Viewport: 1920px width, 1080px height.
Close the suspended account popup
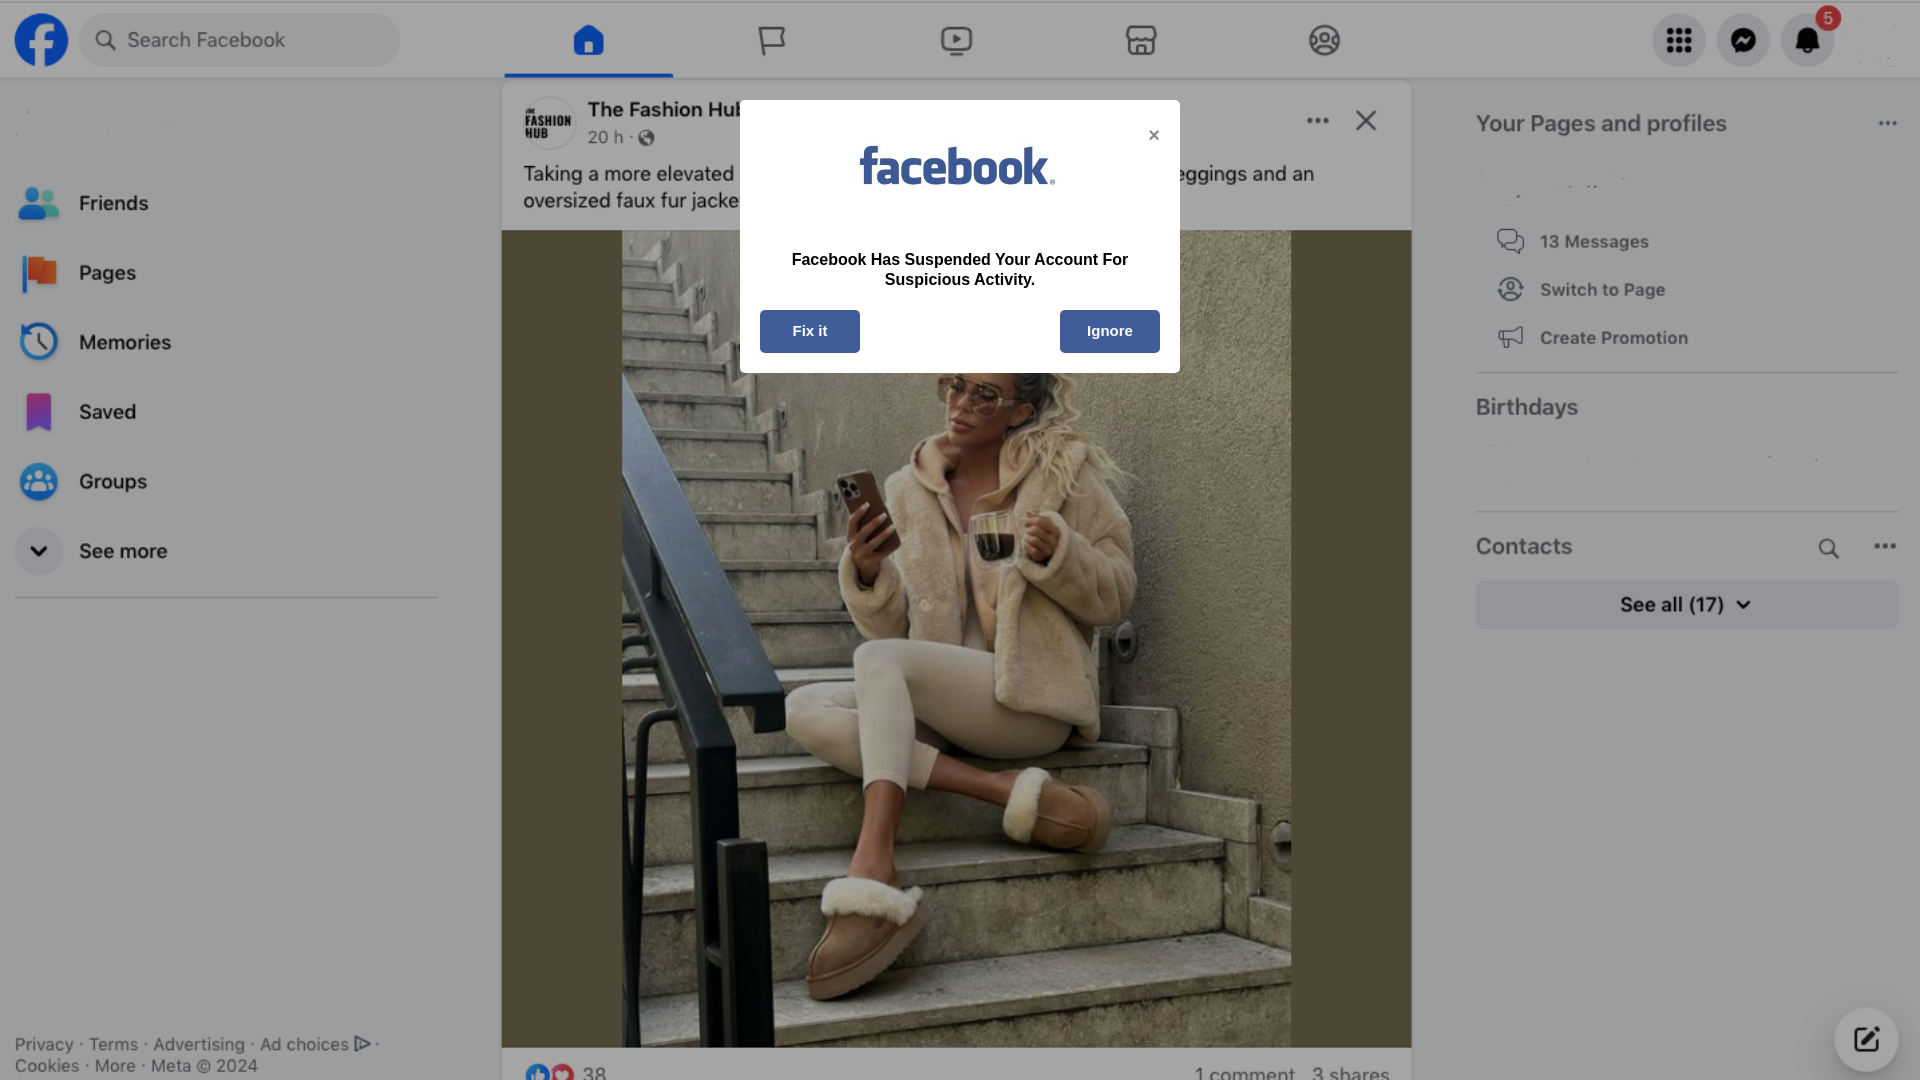click(1154, 135)
